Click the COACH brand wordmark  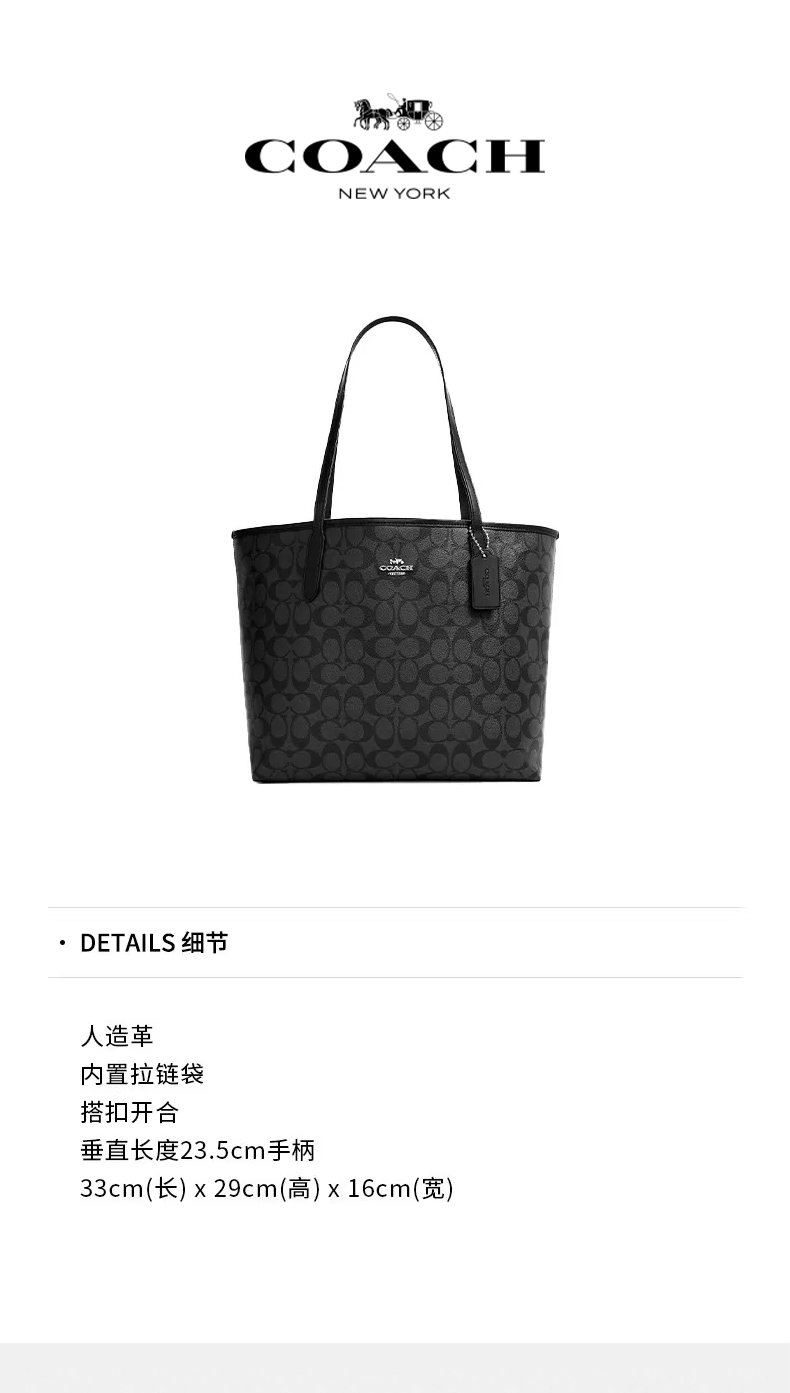click(x=395, y=157)
